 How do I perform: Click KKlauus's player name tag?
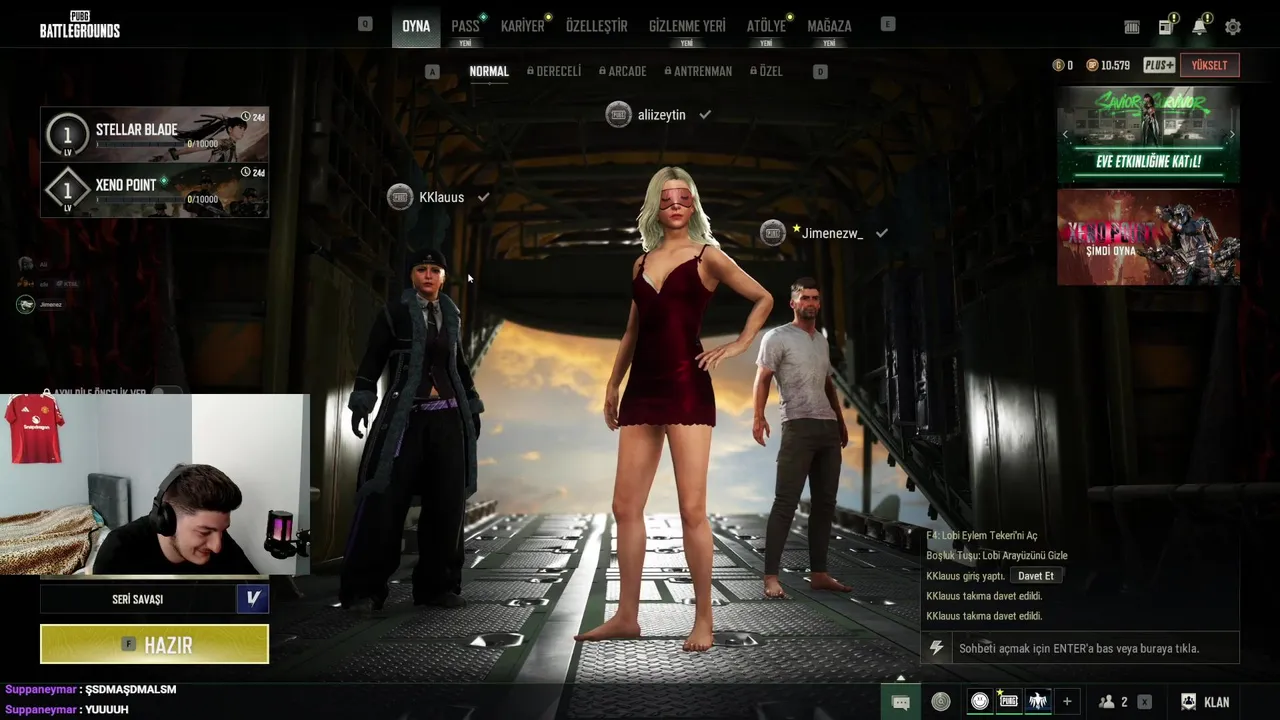point(441,197)
